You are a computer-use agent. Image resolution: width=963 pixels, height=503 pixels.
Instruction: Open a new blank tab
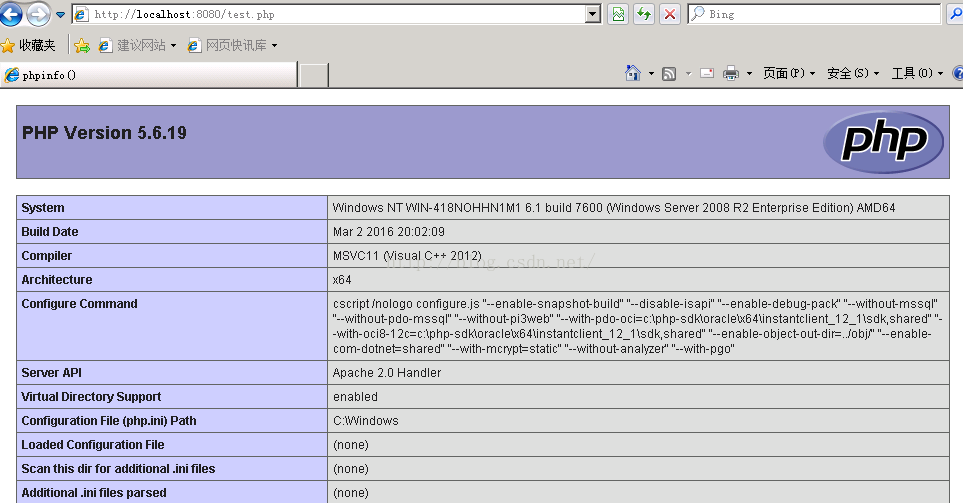(x=314, y=75)
